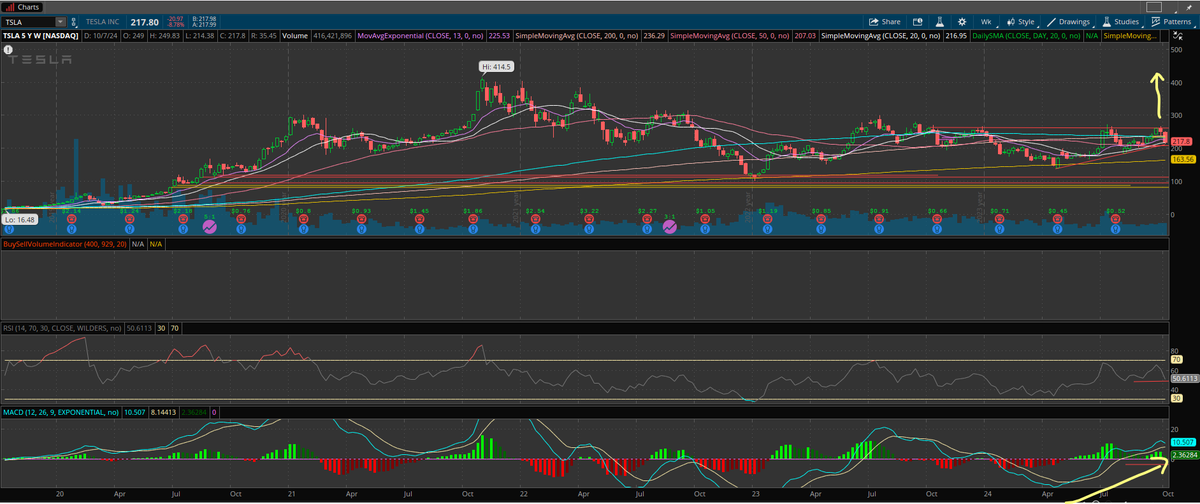Click the 236.29 SMA 200 value
1200x504 pixels.
point(654,36)
